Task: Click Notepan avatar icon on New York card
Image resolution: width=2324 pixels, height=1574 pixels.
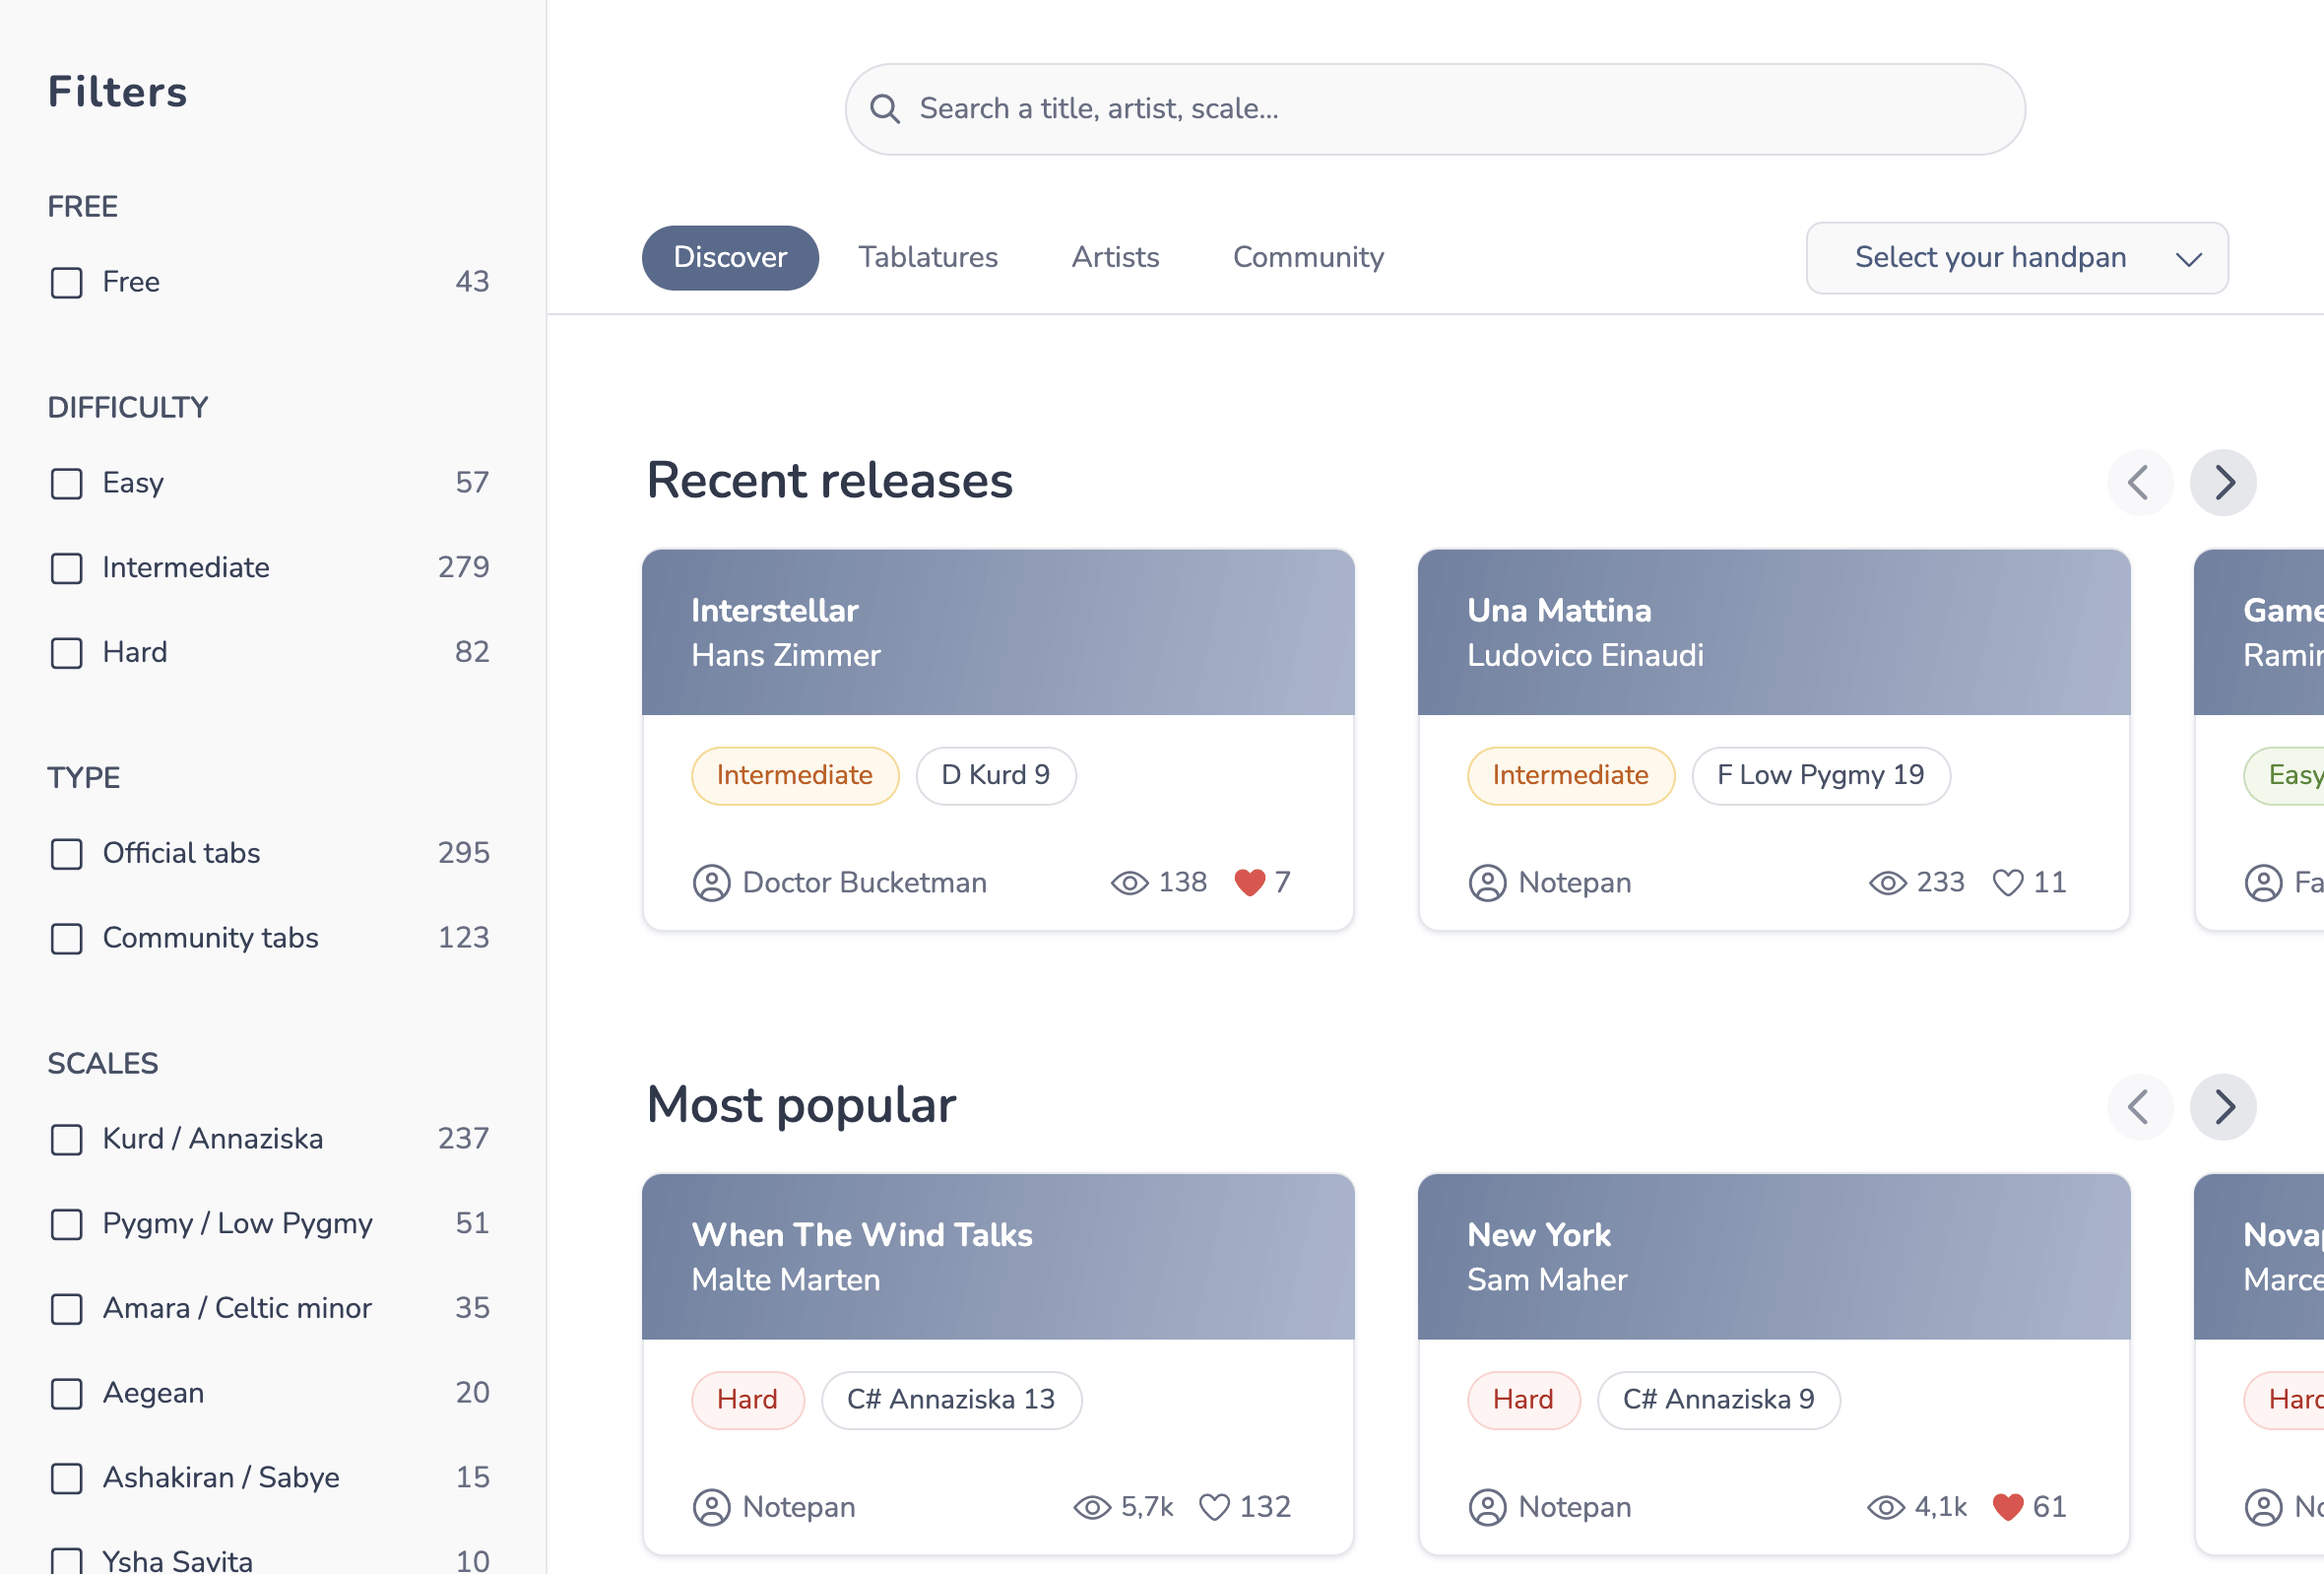Action: click(1488, 1508)
